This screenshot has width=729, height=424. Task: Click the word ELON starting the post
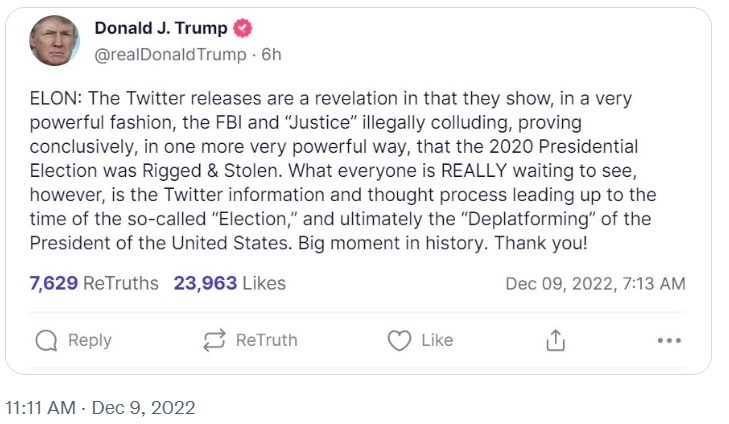pos(54,99)
